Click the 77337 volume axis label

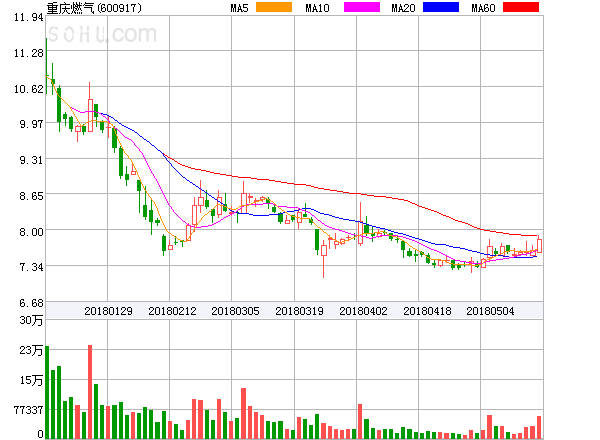click(x=29, y=410)
